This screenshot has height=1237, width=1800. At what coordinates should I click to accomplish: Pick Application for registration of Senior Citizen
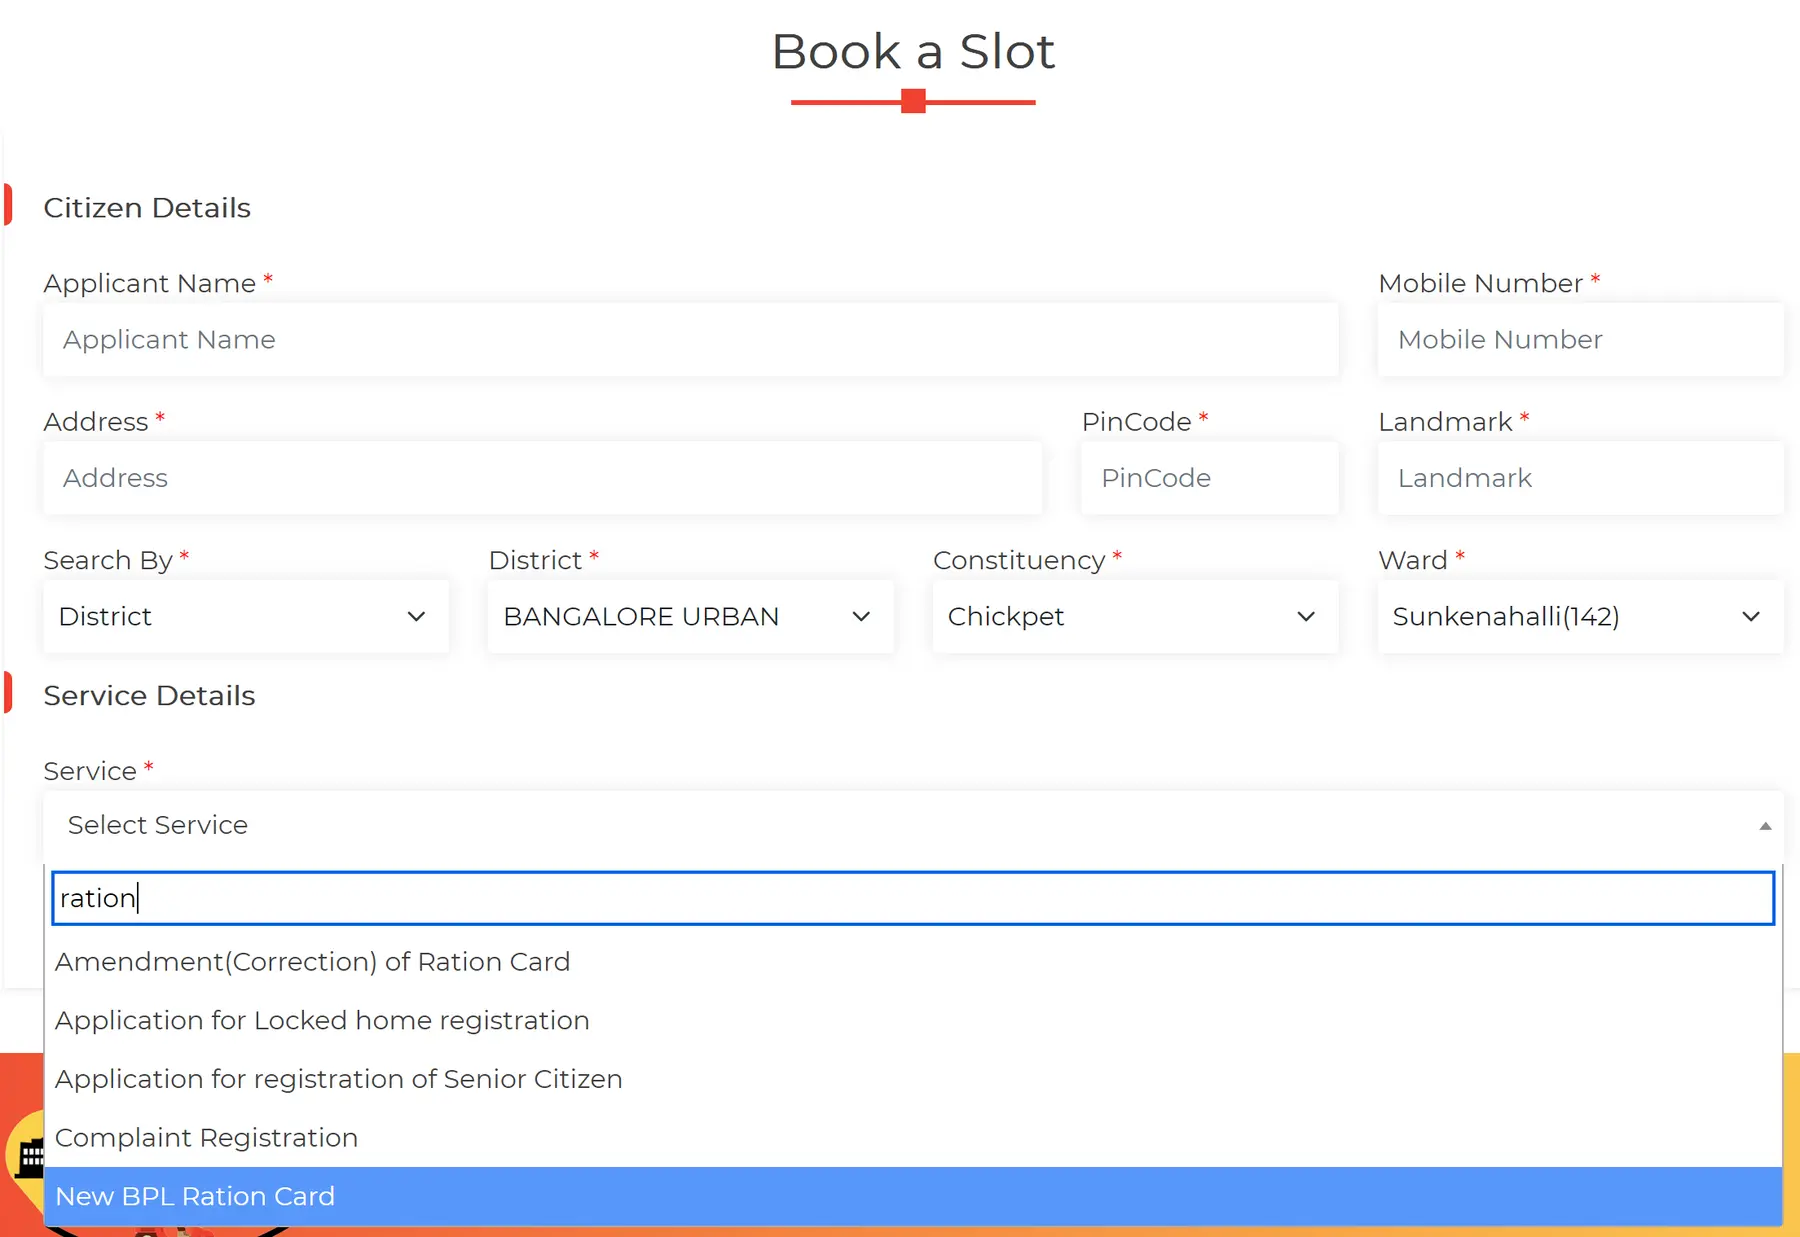click(x=339, y=1079)
